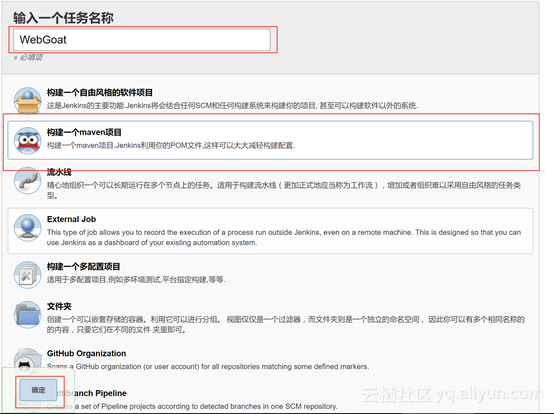Screen dimensions: 554x414
Task: Confirm with the 确定 button
Action: point(38,390)
